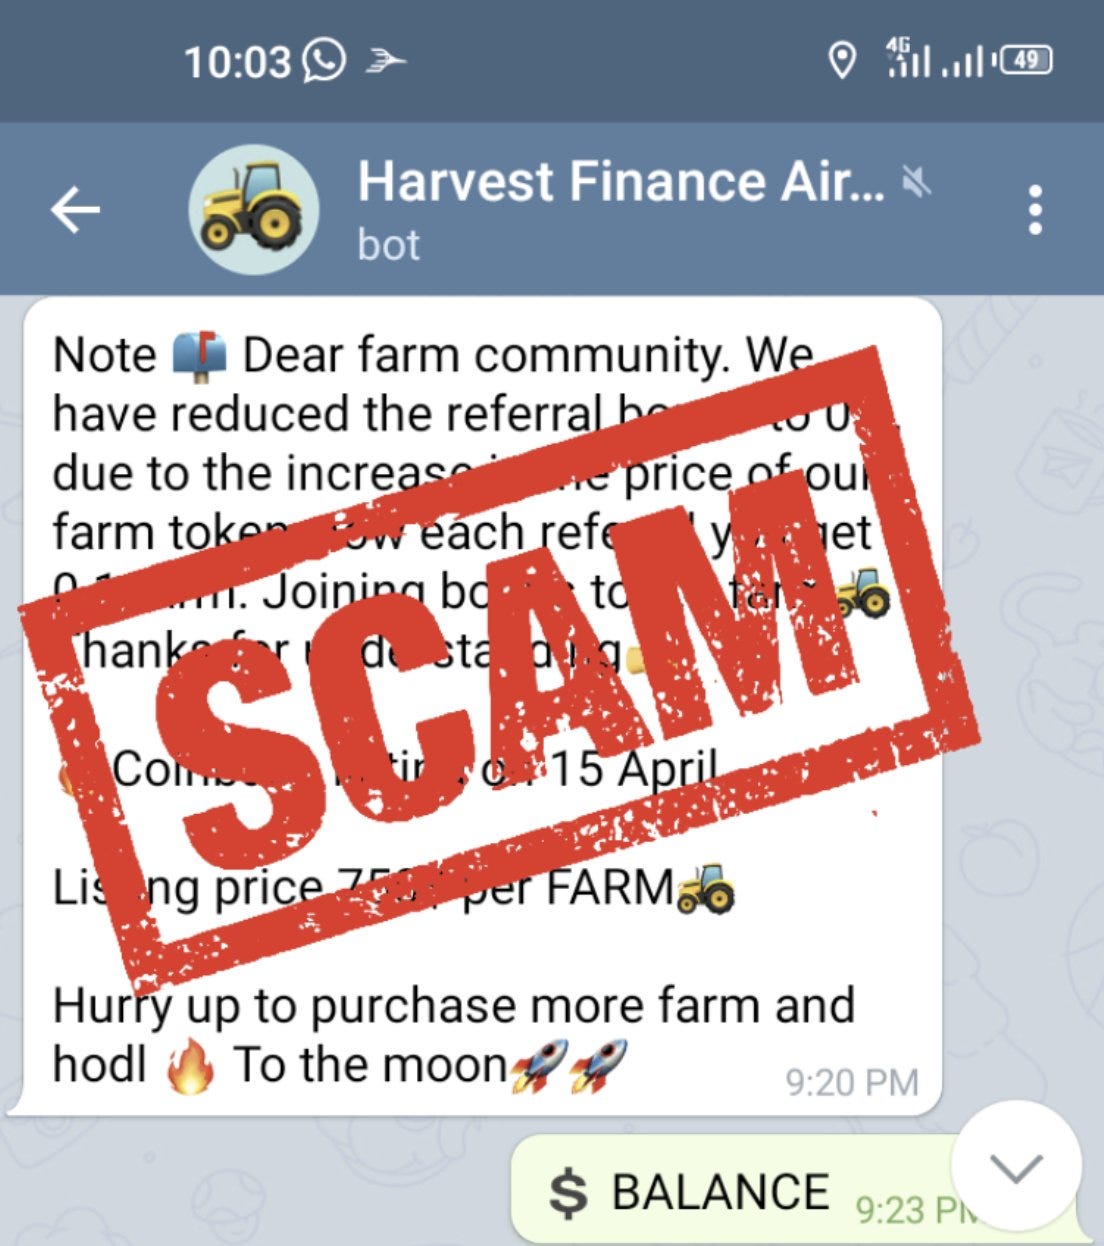Click WhatsApp icon in status bar

[324, 61]
